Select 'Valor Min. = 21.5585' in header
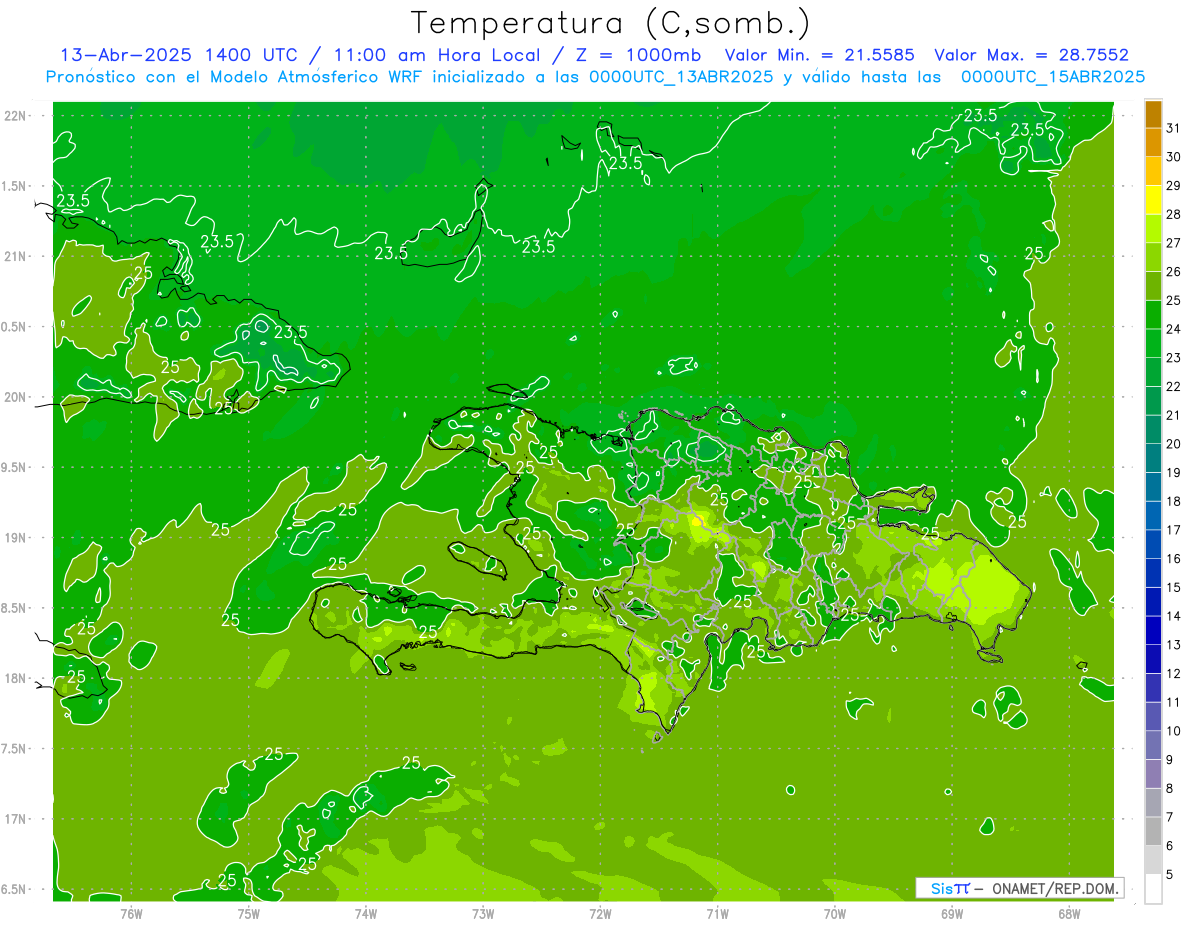Viewport: 1200px width, 927px height. click(819, 55)
